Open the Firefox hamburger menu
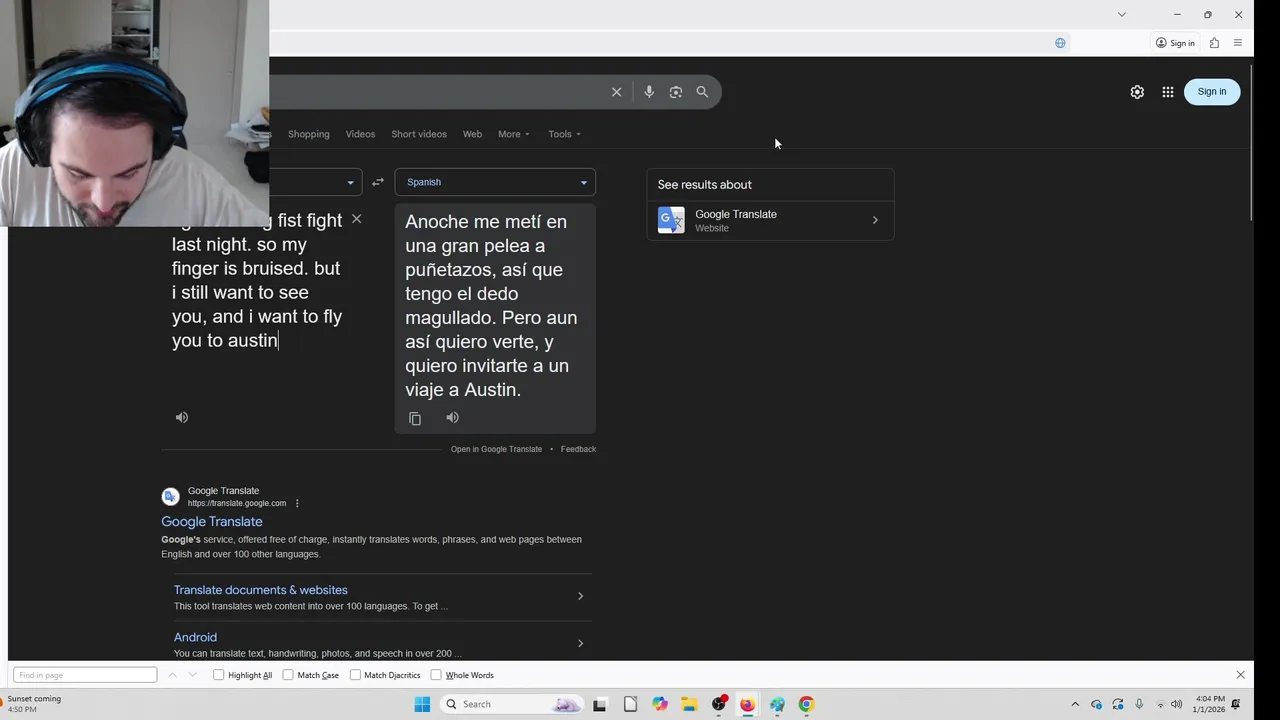This screenshot has height=720, width=1280. tap(1238, 43)
